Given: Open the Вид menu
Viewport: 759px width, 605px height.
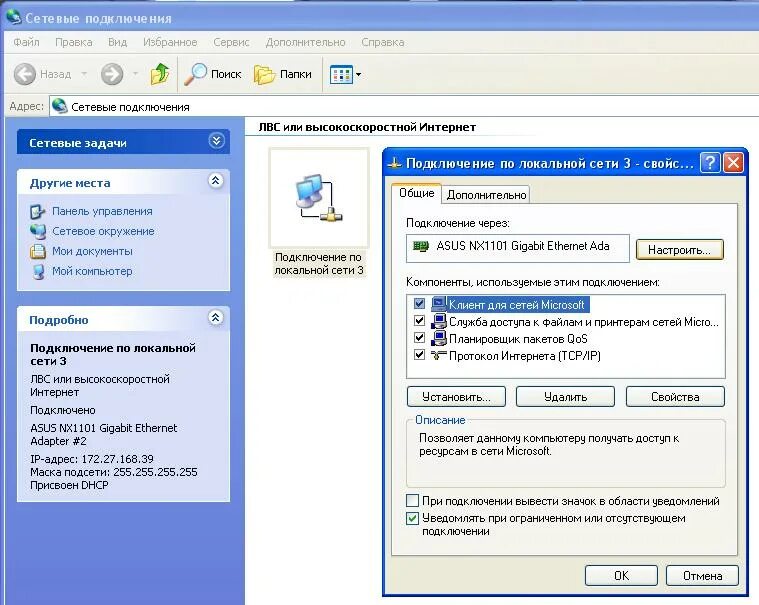Looking at the screenshot, I should point(117,42).
